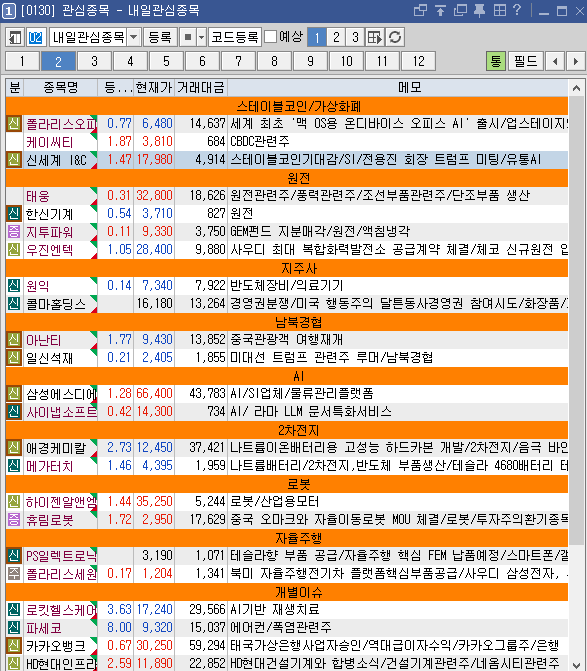Click the duplicate window icon in title bar
587x671 pixels.
tap(460, 10)
